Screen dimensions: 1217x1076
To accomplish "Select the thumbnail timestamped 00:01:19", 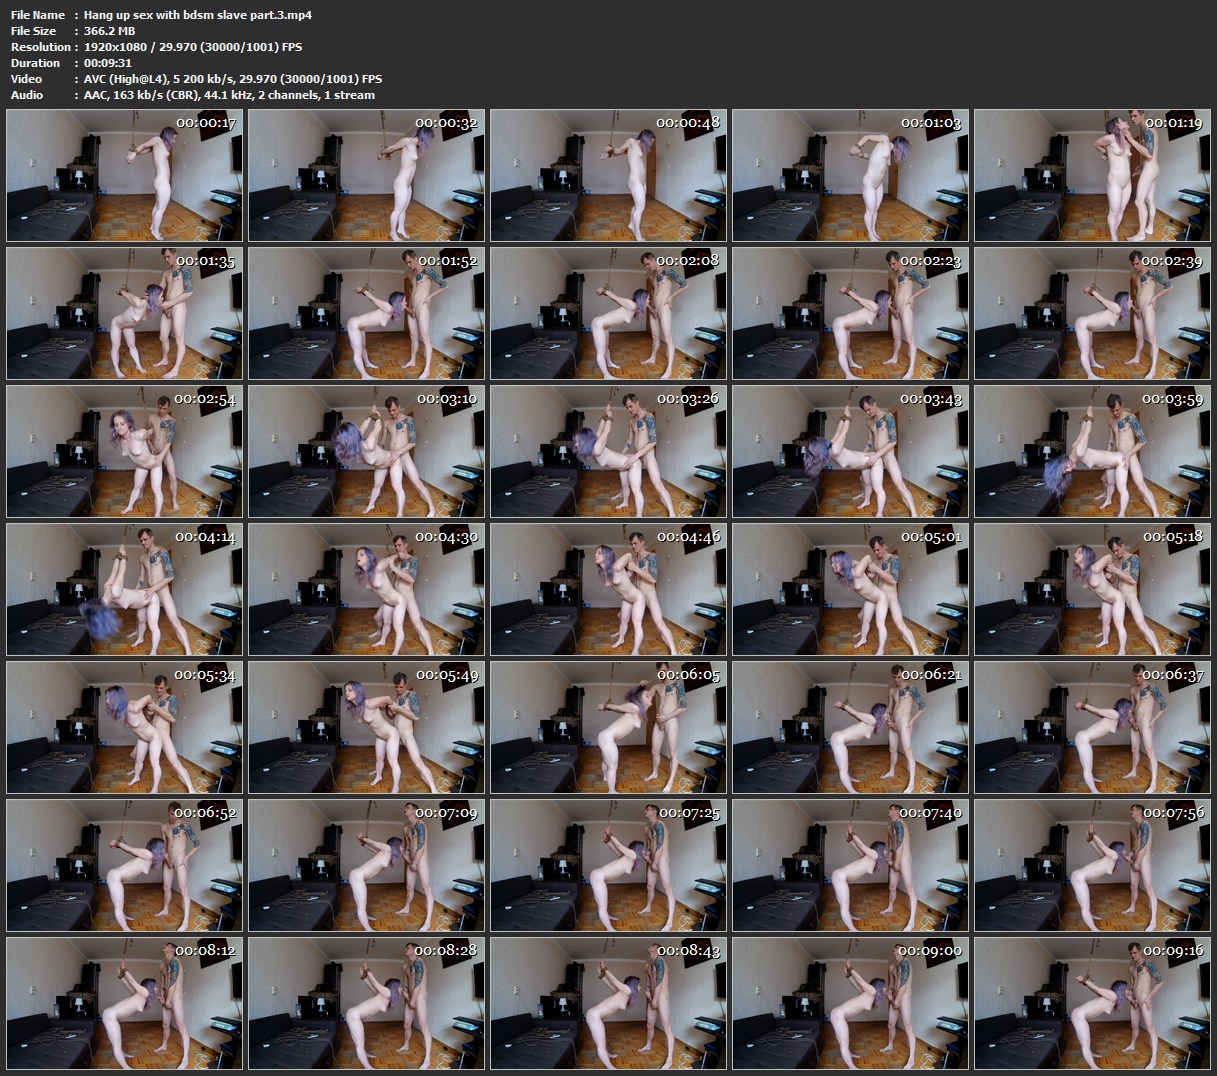I will pos(1092,176).
